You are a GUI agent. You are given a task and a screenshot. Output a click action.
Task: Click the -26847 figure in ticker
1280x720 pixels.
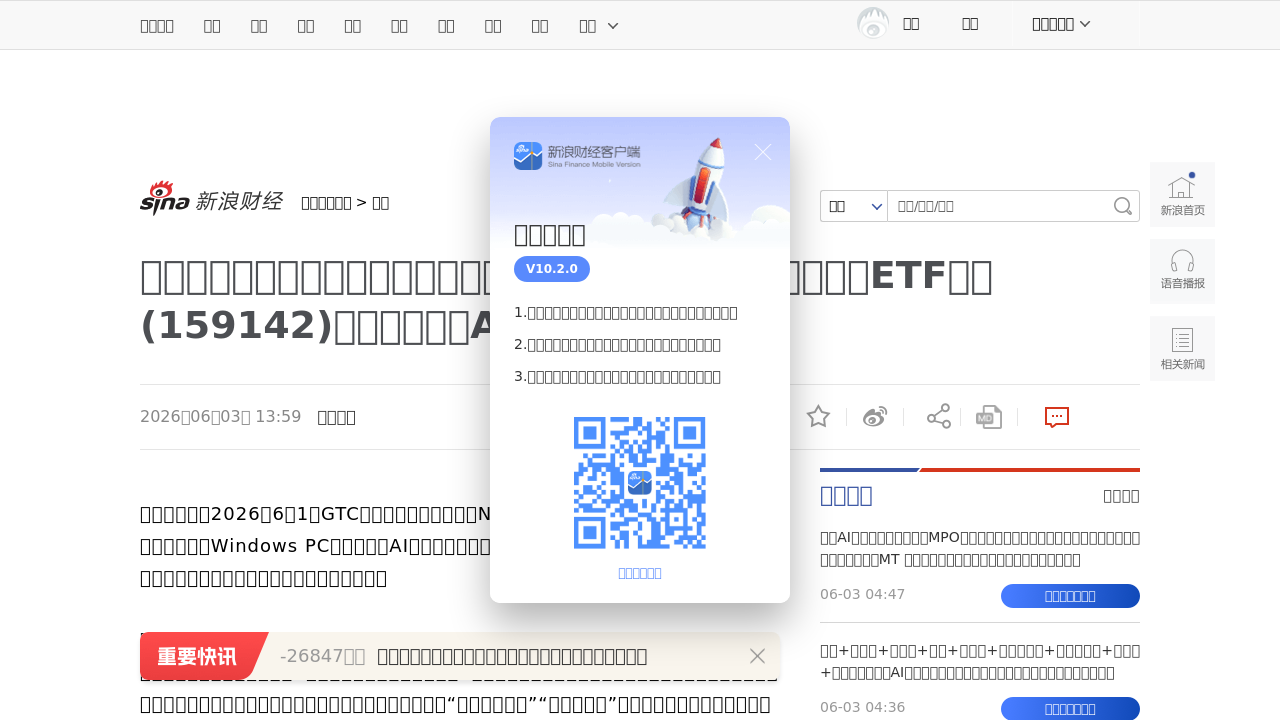point(322,656)
